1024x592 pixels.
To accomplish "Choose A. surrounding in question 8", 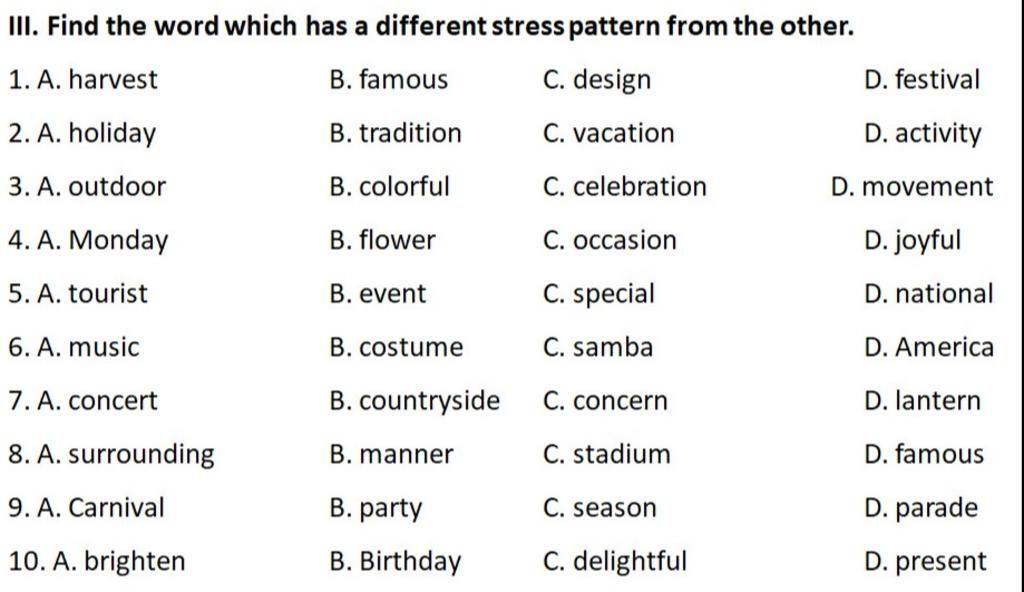I will [x=125, y=455].
